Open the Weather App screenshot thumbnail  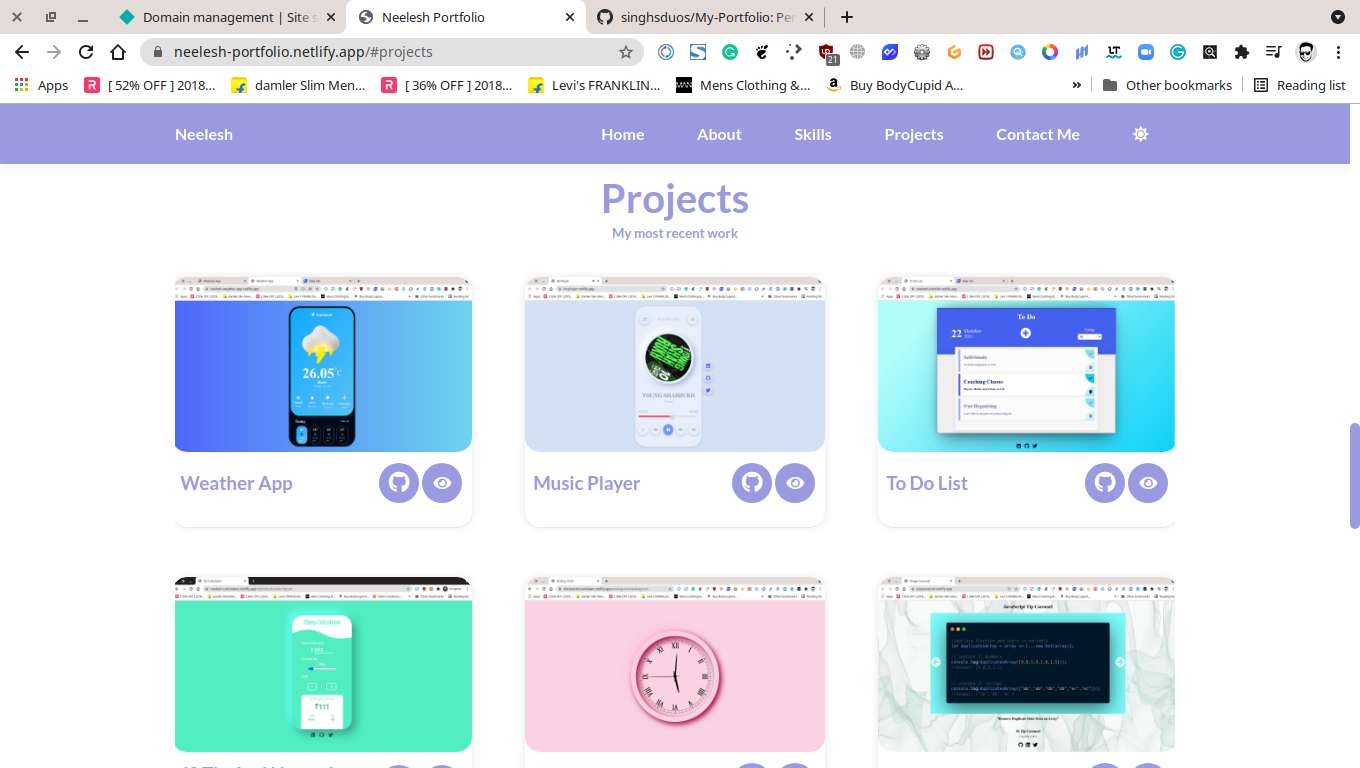[323, 365]
